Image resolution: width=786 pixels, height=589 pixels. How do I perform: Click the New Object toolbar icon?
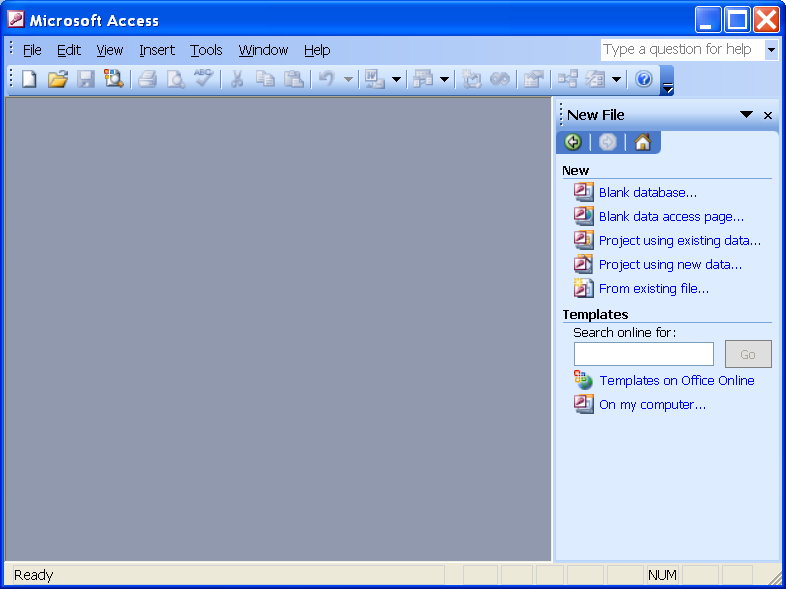click(595, 79)
